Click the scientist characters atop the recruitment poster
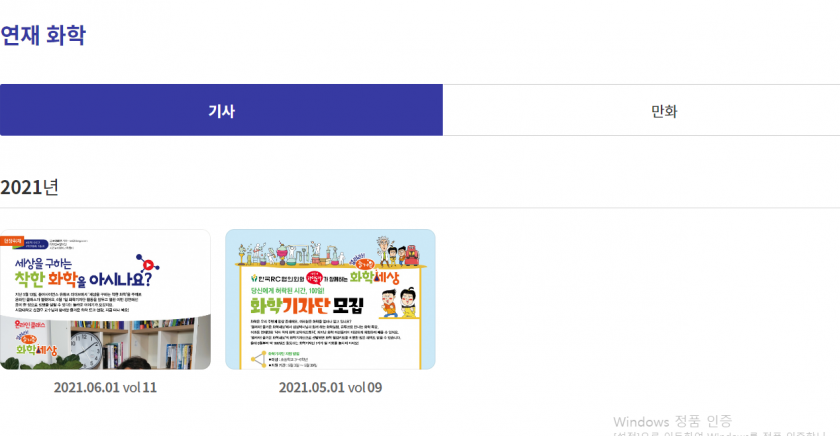This screenshot has width=840, height=436. point(397,252)
